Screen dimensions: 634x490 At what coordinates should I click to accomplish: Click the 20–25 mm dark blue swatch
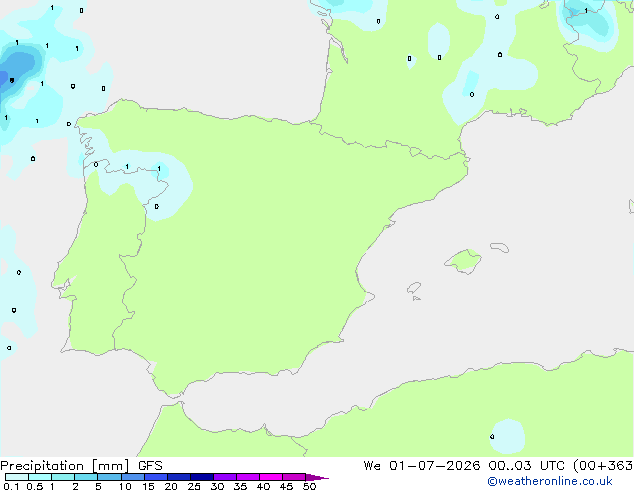(179, 477)
